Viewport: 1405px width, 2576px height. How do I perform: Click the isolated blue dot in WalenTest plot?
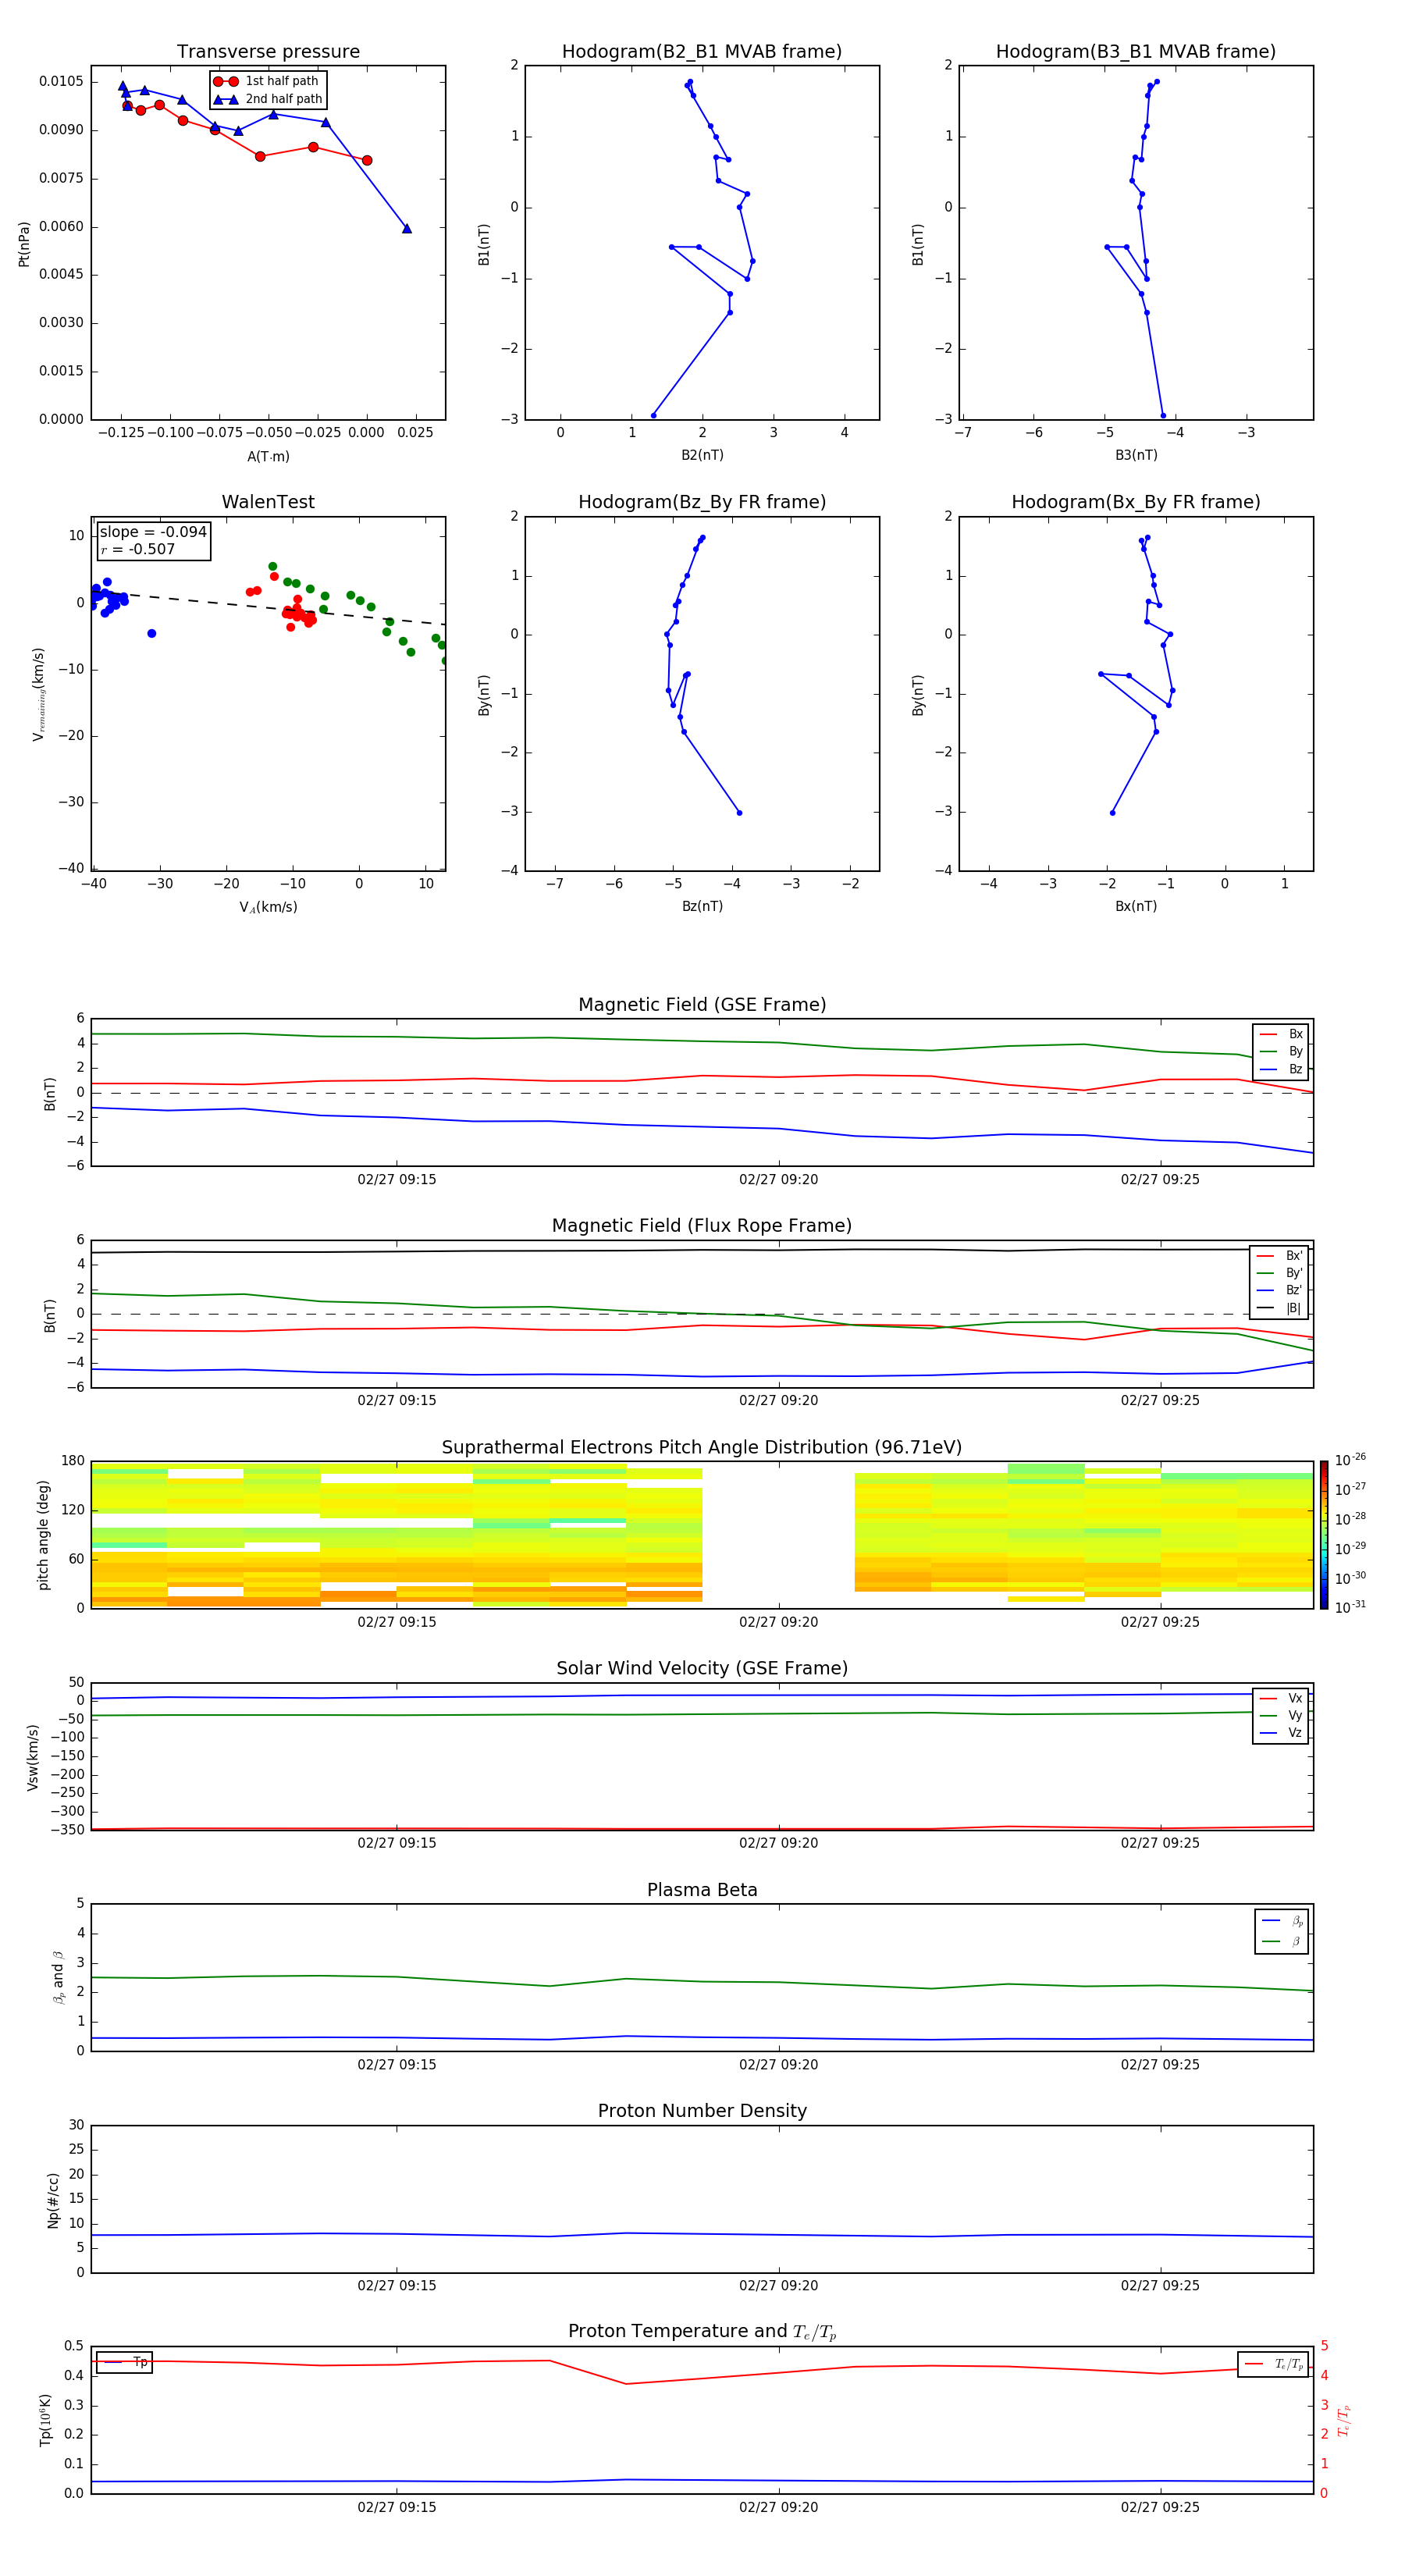152,633
